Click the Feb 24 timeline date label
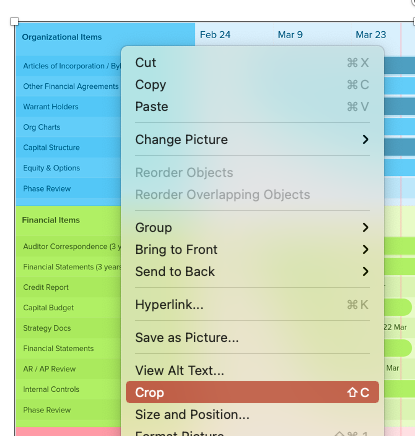 215,35
